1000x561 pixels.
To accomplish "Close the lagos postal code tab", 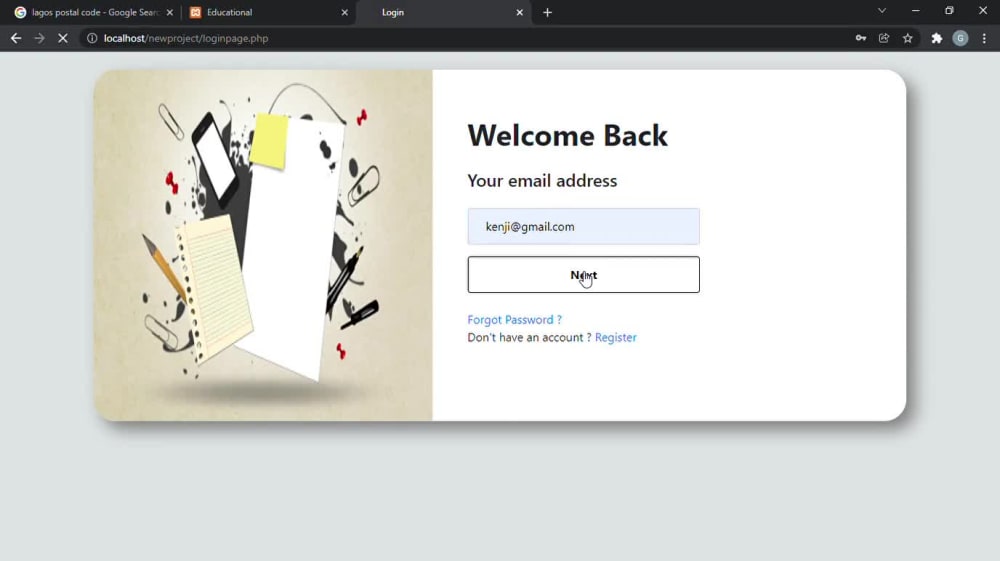I will pyautogui.click(x=170, y=12).
